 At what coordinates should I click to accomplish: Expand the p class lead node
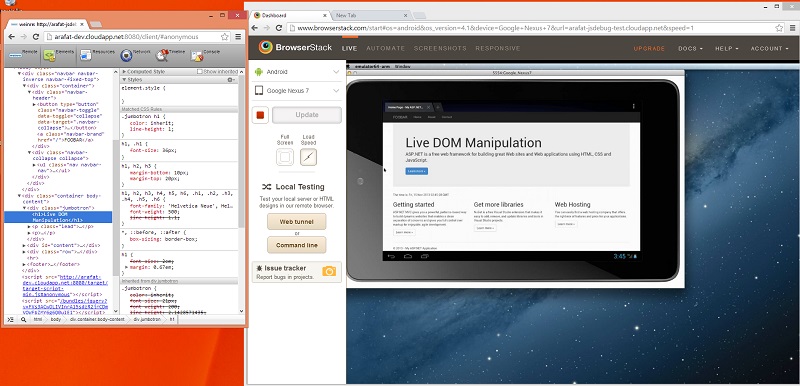coord(30,226)
